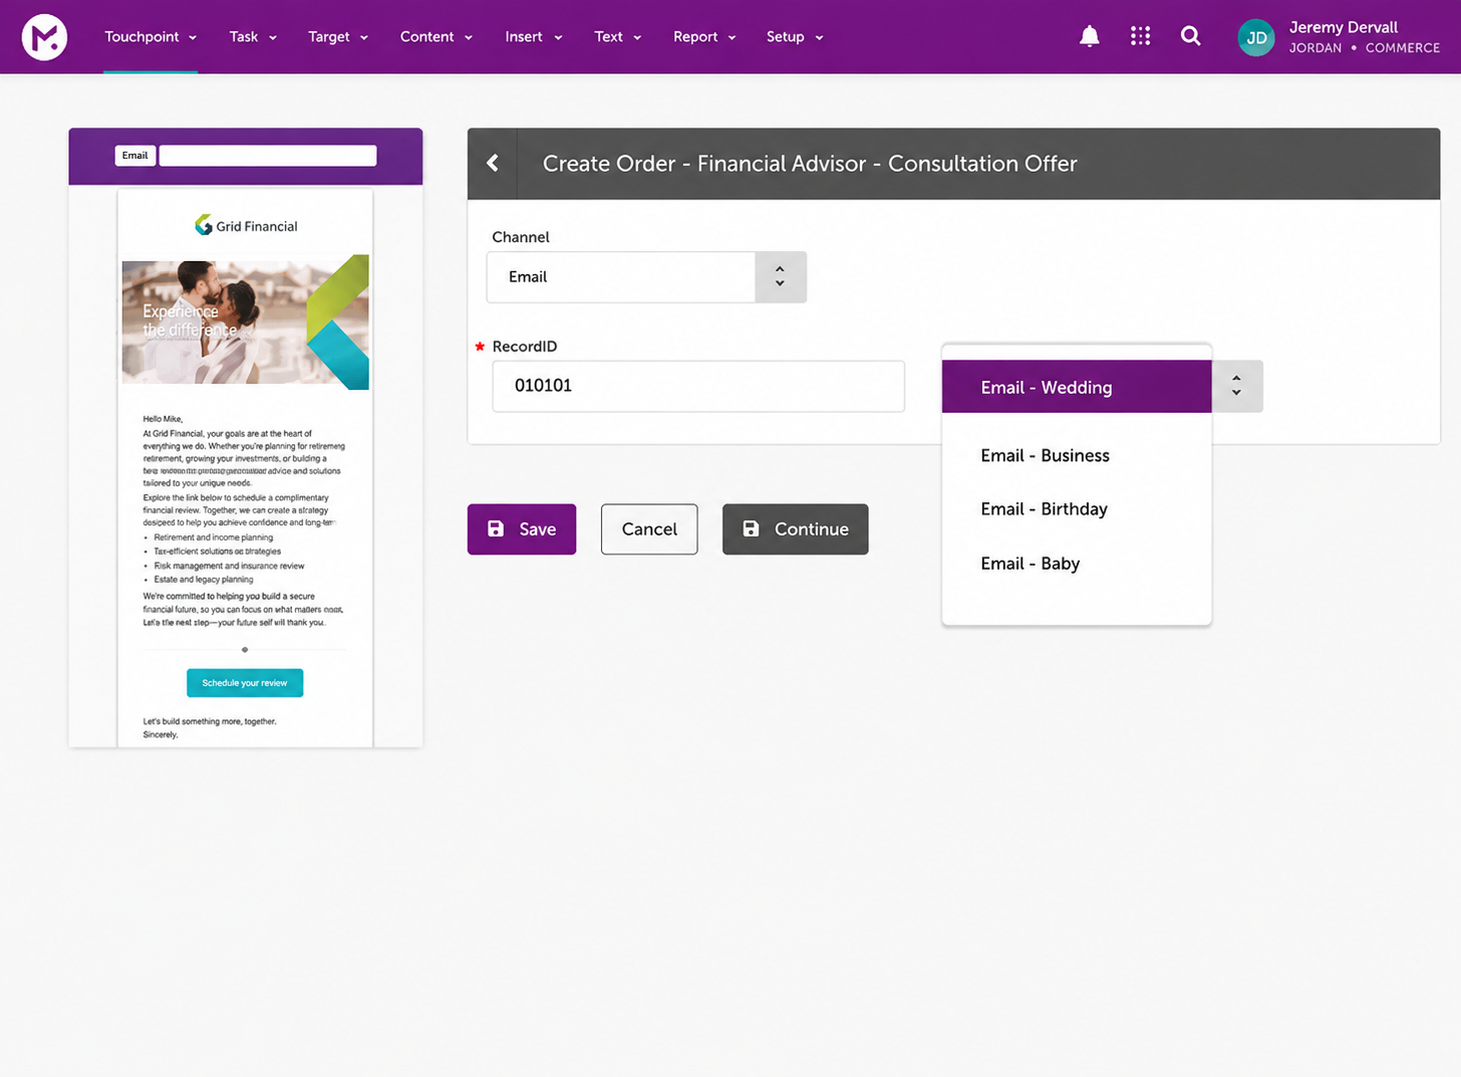The height and width of the screenshot is (1077, 1461).
Task: Open the apps grid launcher
Action: click(x=1140, y=36)
